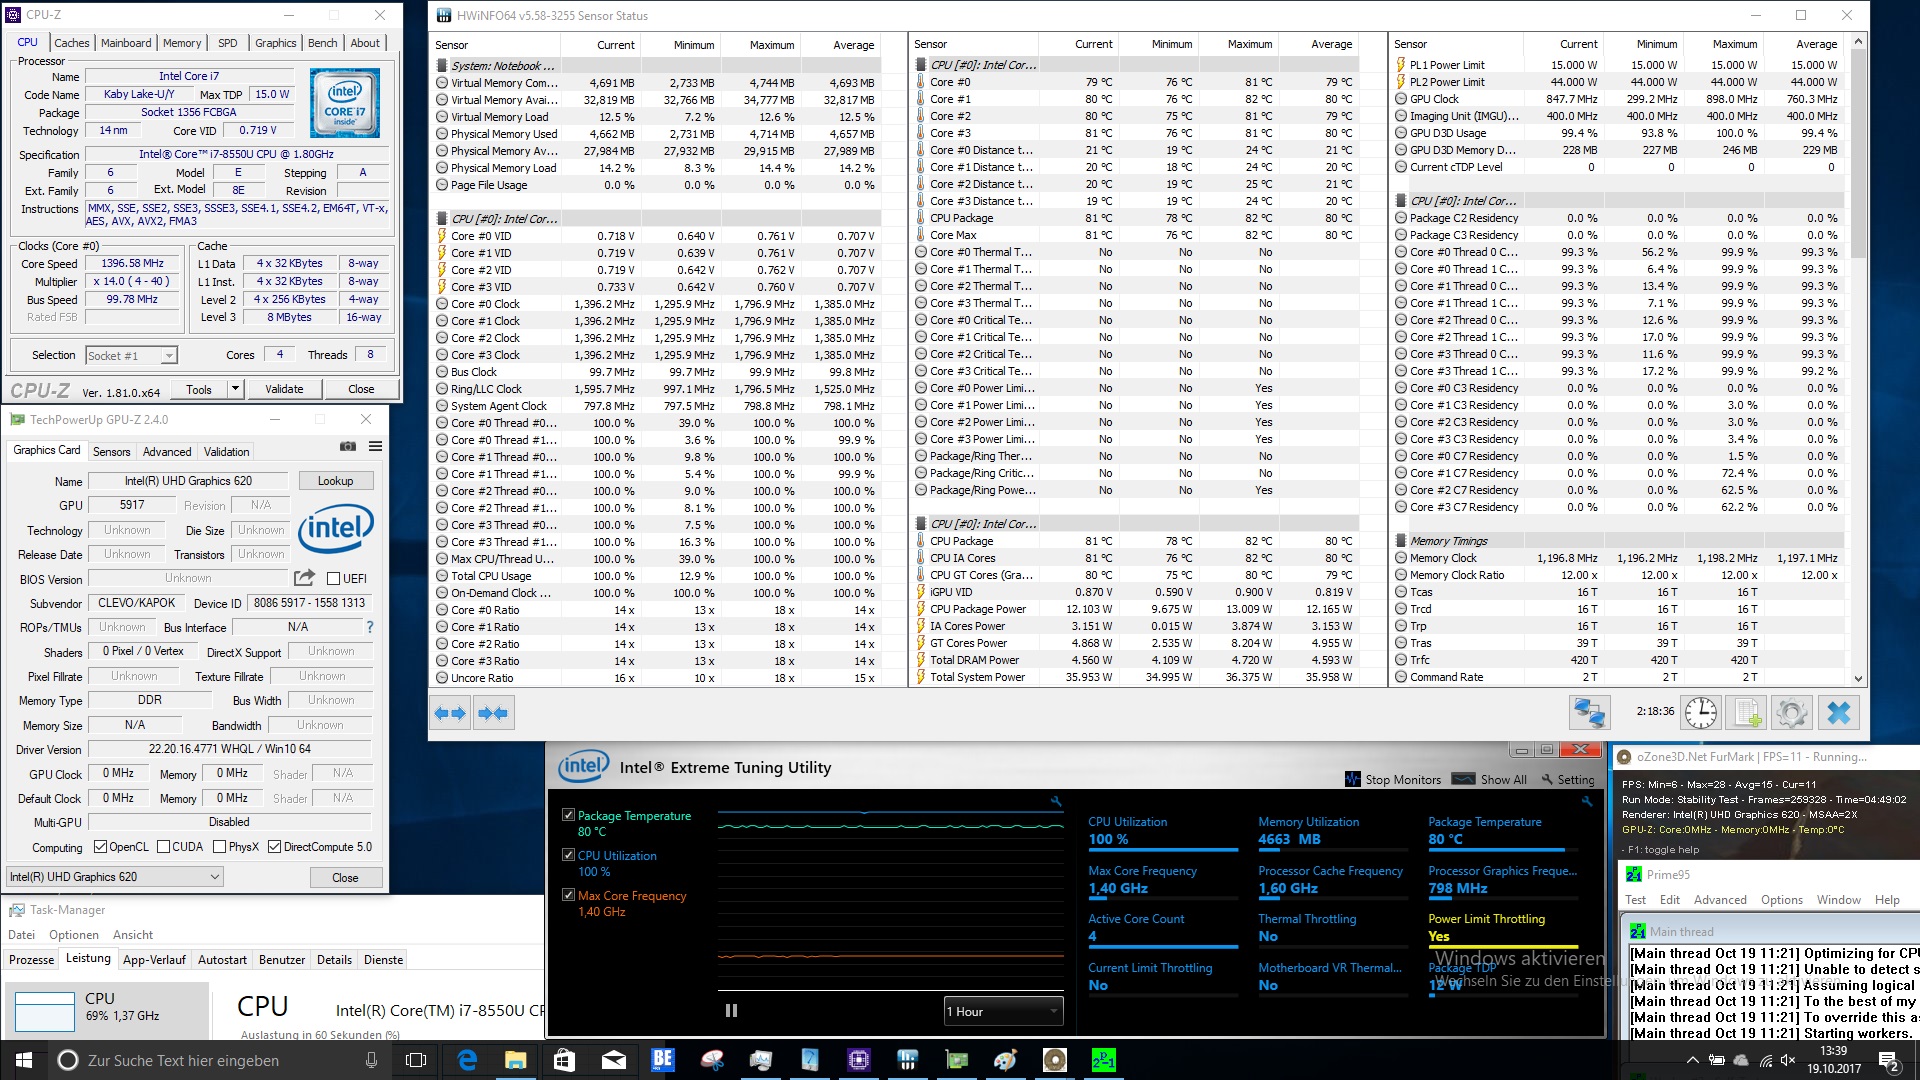Uncheck Package Temperature in XTU
1920x1080 pixels.
tap(568, 815)
